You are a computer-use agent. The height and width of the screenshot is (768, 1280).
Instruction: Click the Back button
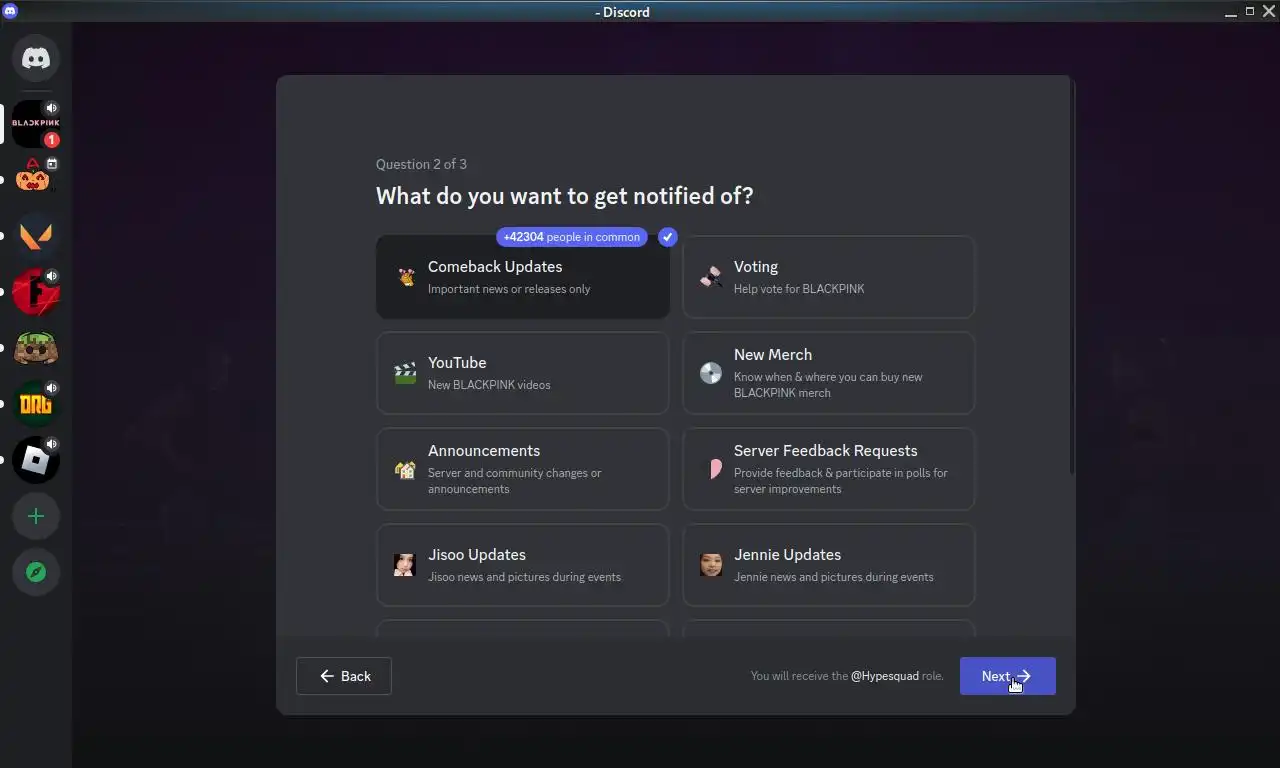click(344, 676)
